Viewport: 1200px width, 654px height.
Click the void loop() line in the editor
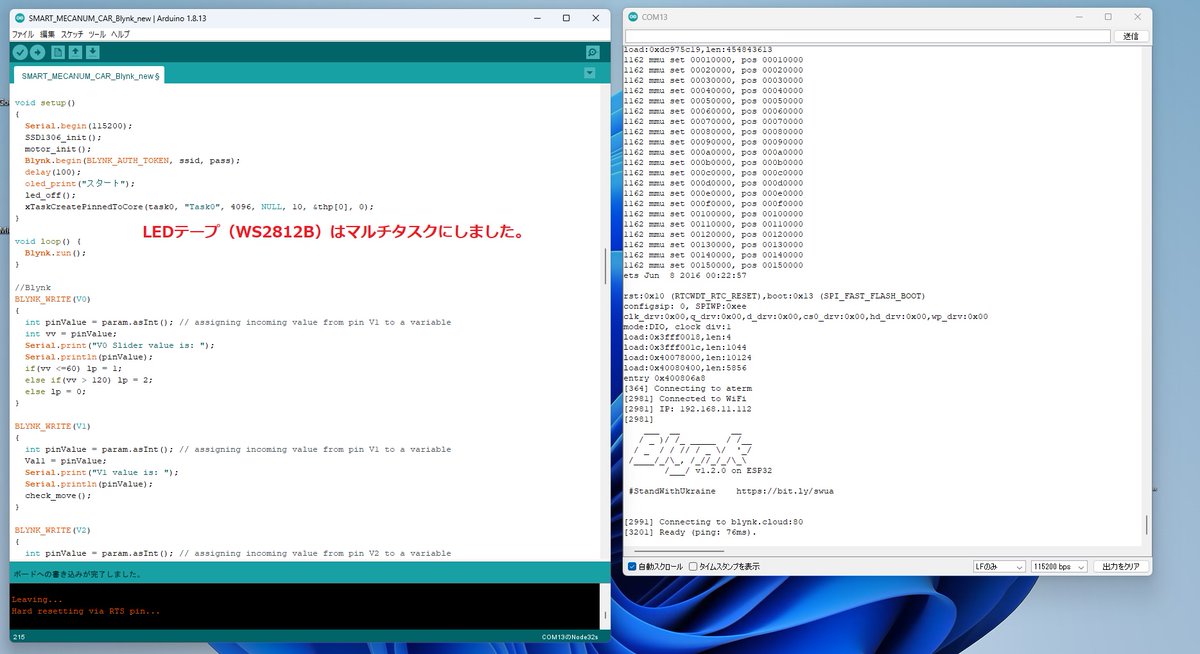coord(47,241)
